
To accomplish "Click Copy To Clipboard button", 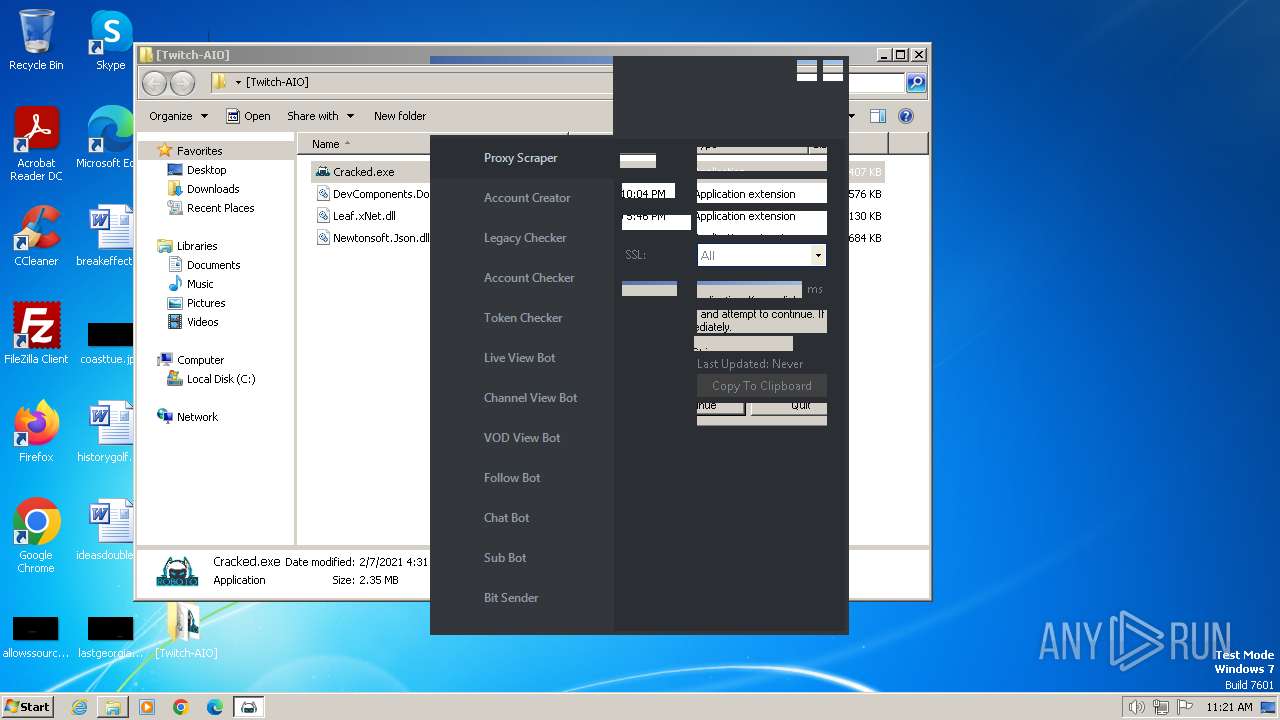I will click(762, 386).
